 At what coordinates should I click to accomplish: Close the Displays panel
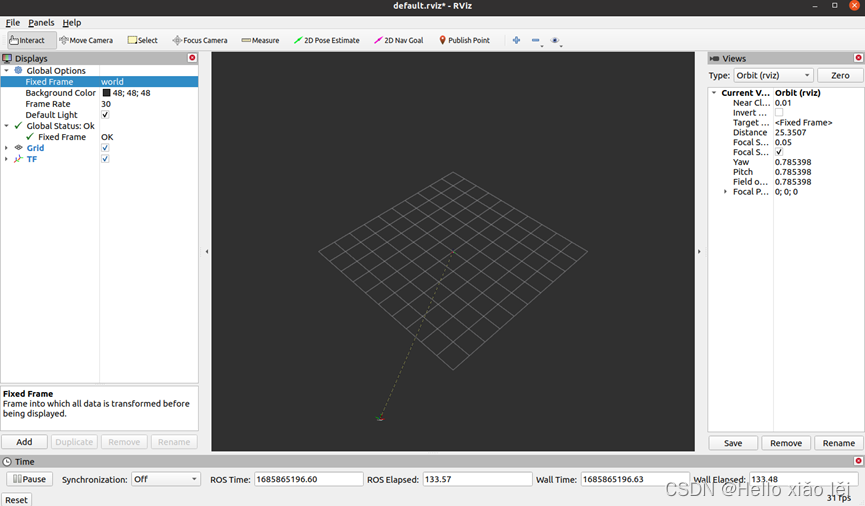tap(192, 58)
